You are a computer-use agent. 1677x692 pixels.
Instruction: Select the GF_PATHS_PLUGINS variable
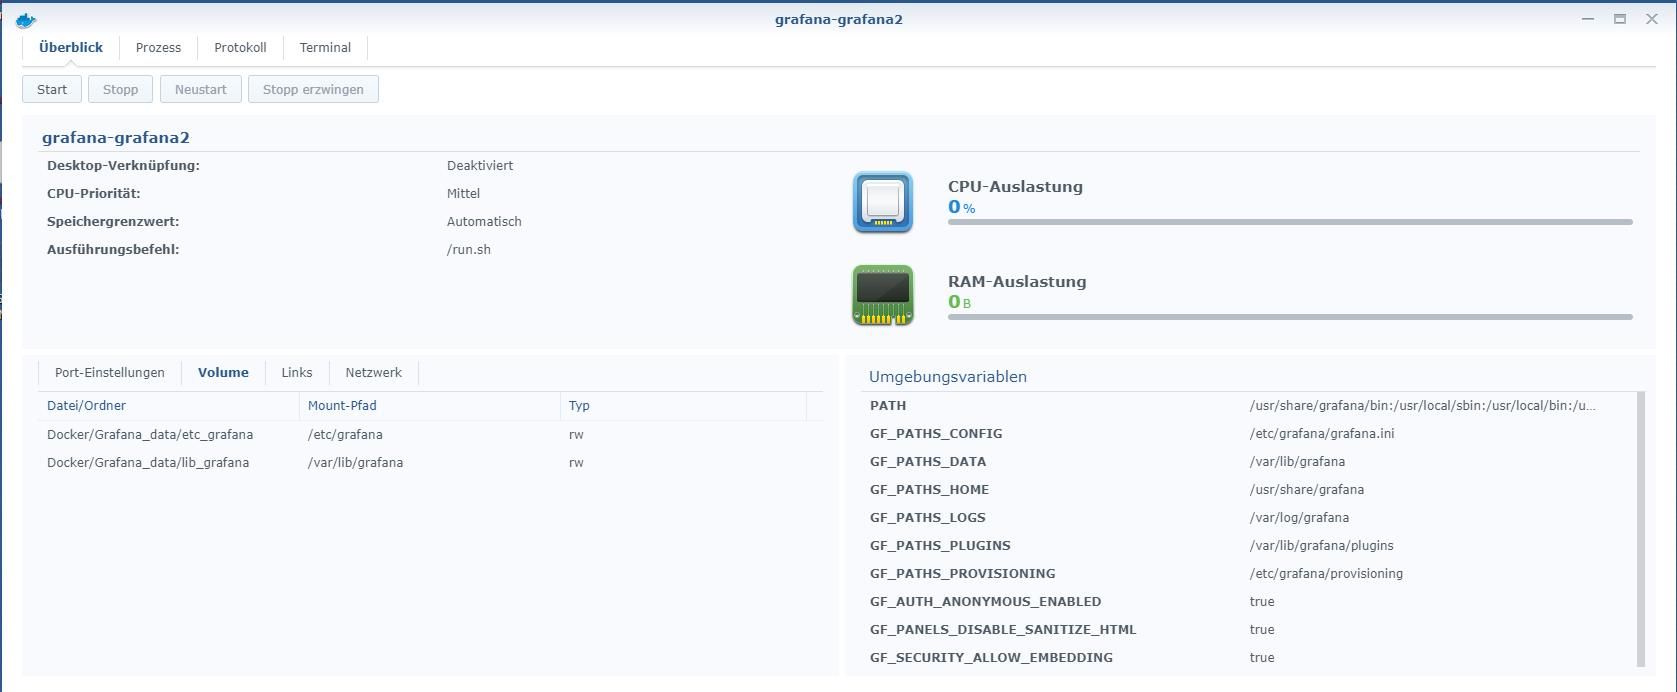(x=1248, y=545)
